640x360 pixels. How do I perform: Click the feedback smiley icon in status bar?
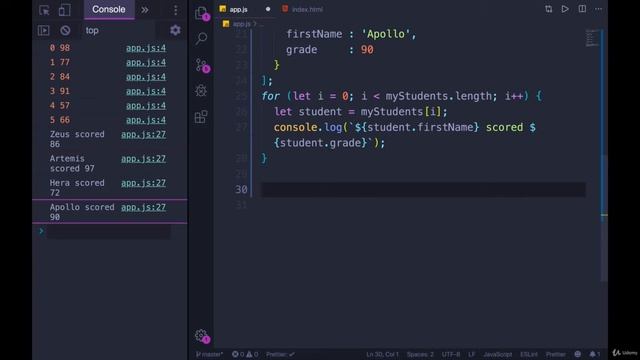coord(578,354)
